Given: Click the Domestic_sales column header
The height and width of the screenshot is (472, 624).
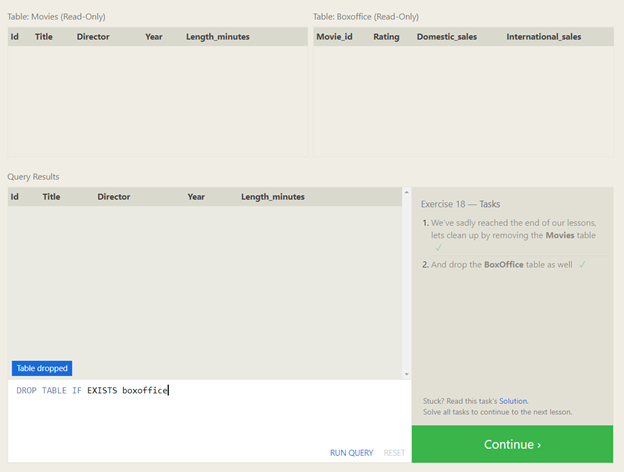Looking at the screenshot, I should point(446,37).
